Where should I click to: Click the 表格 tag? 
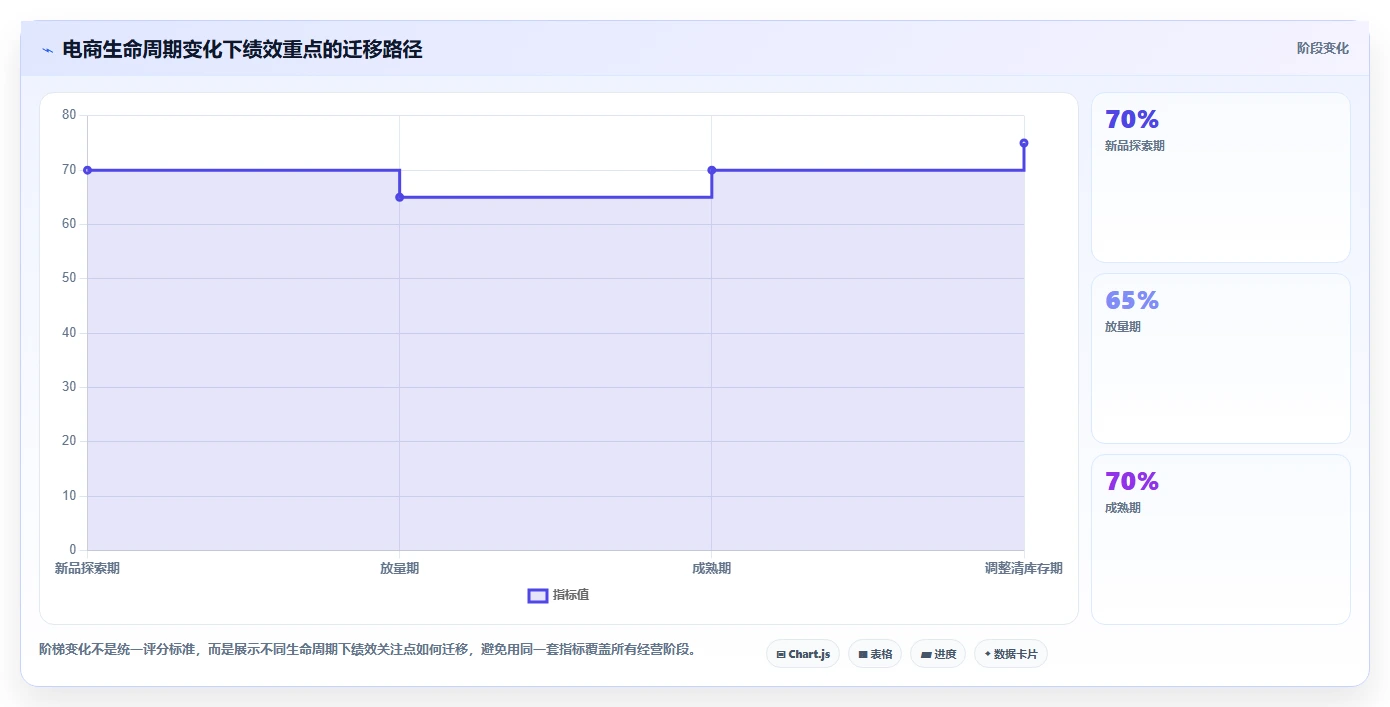[875, 654]
